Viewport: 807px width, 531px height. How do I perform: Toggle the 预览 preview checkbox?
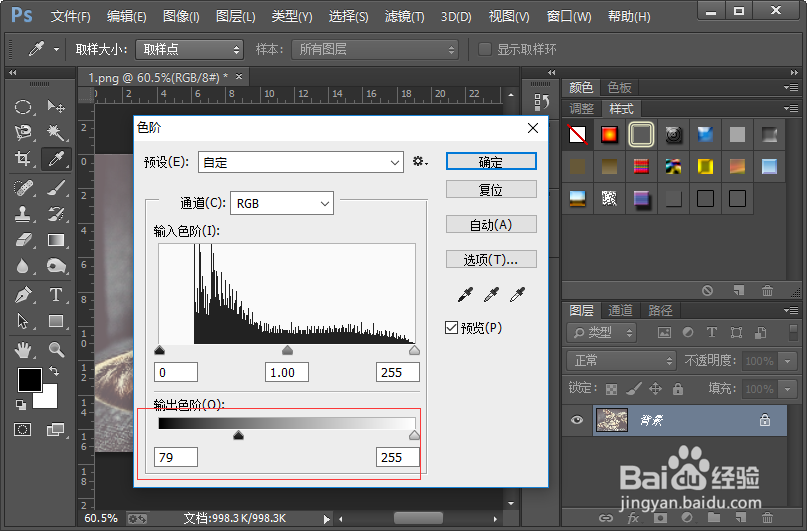(x=451, y=327)
